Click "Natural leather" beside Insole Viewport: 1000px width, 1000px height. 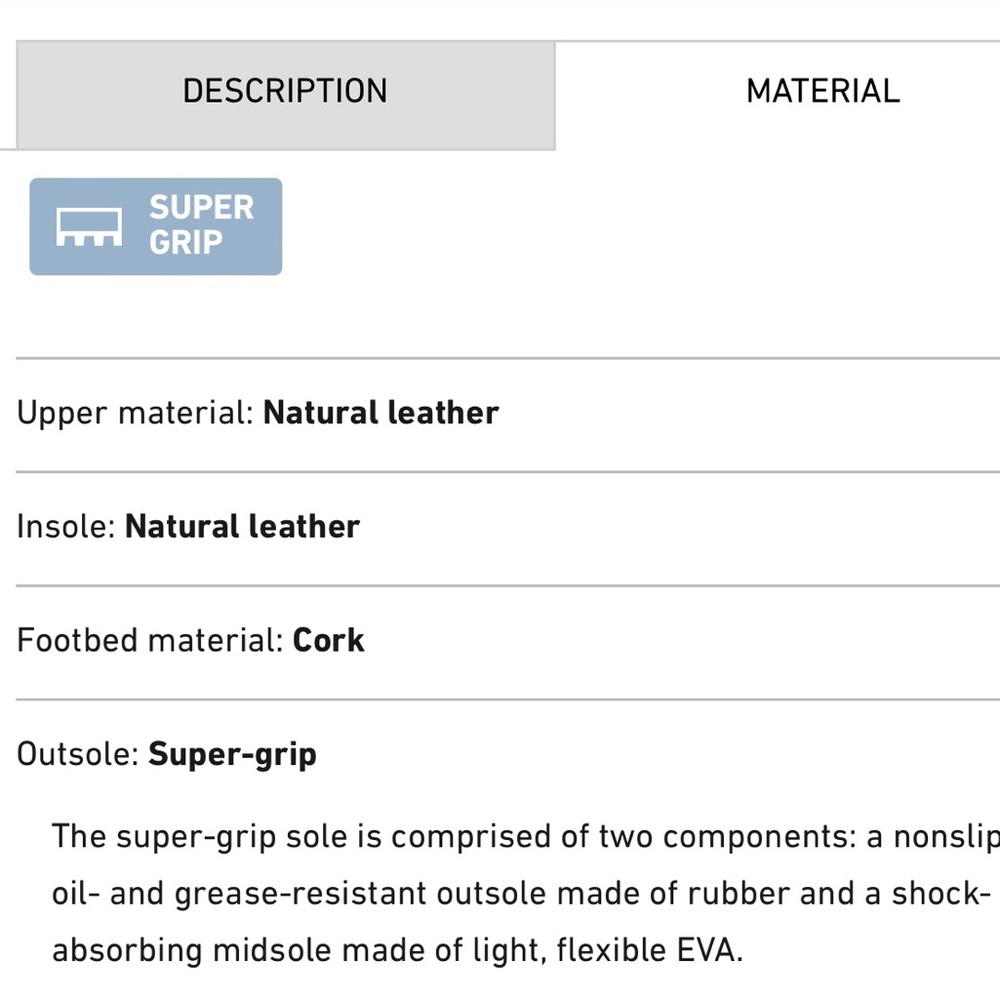[x=242, y=527]
